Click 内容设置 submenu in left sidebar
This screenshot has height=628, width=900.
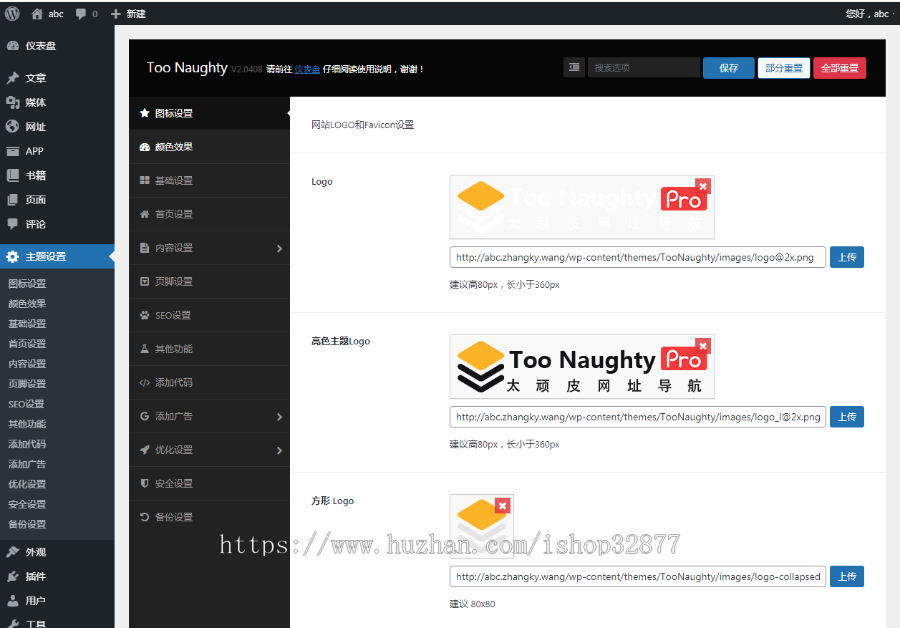click(27, 364)
